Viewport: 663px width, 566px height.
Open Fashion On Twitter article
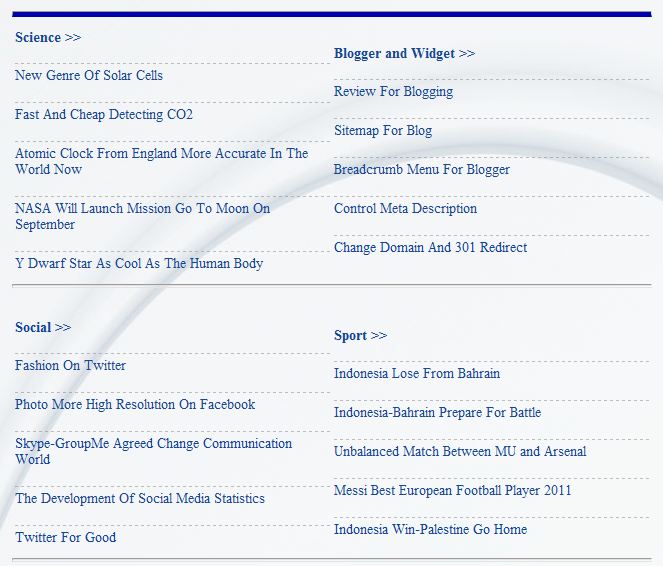pos(70,365)
